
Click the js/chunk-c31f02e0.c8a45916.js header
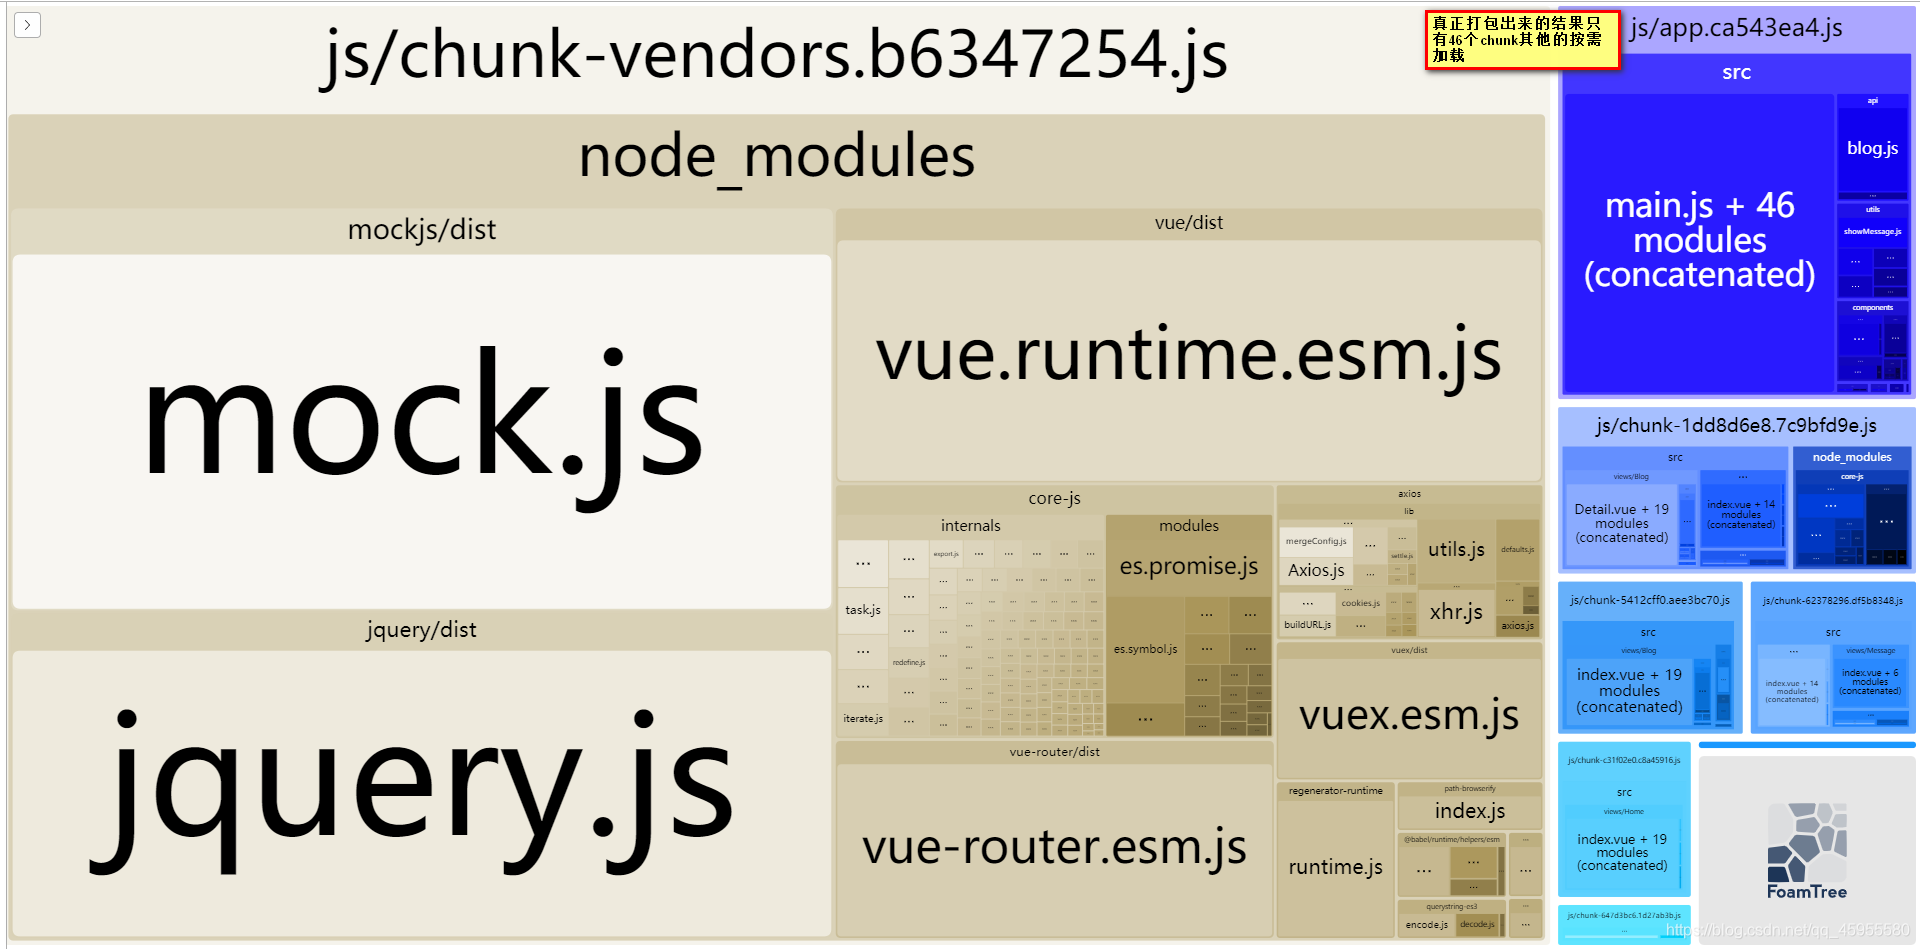(x=1624, y=761)
